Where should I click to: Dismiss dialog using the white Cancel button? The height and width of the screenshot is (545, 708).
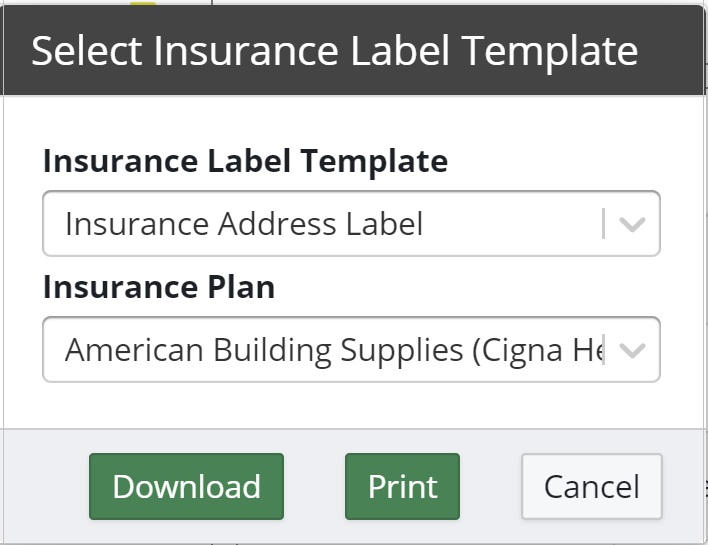pyautogui.click(x=591, y=487)
